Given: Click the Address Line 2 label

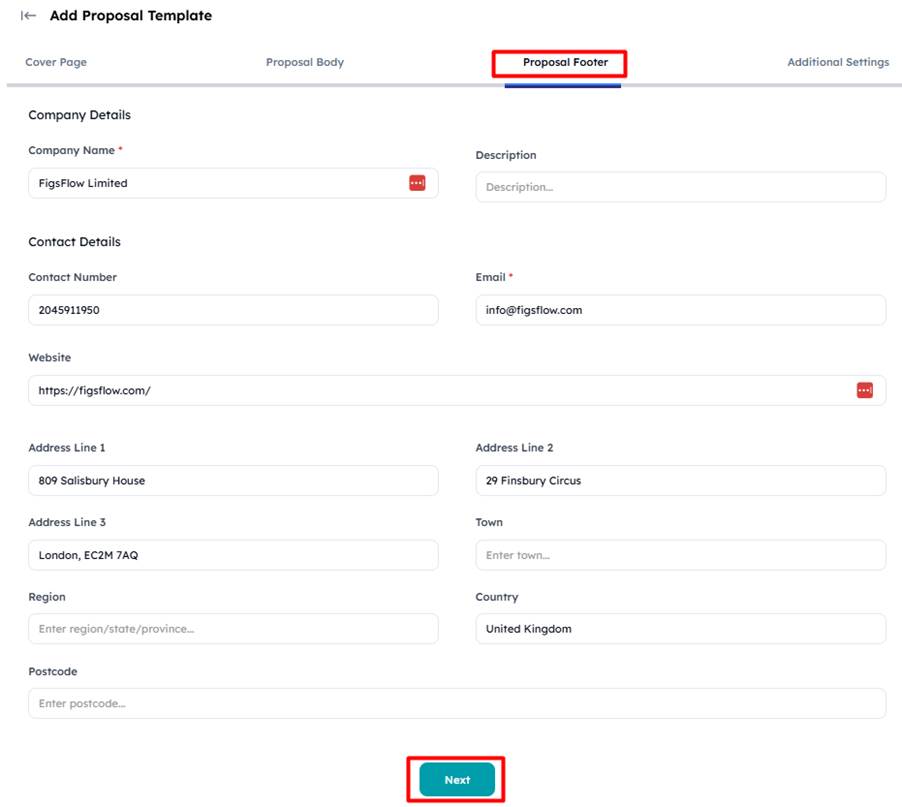Looking at the screenshot, I should (x=514, y=448).
